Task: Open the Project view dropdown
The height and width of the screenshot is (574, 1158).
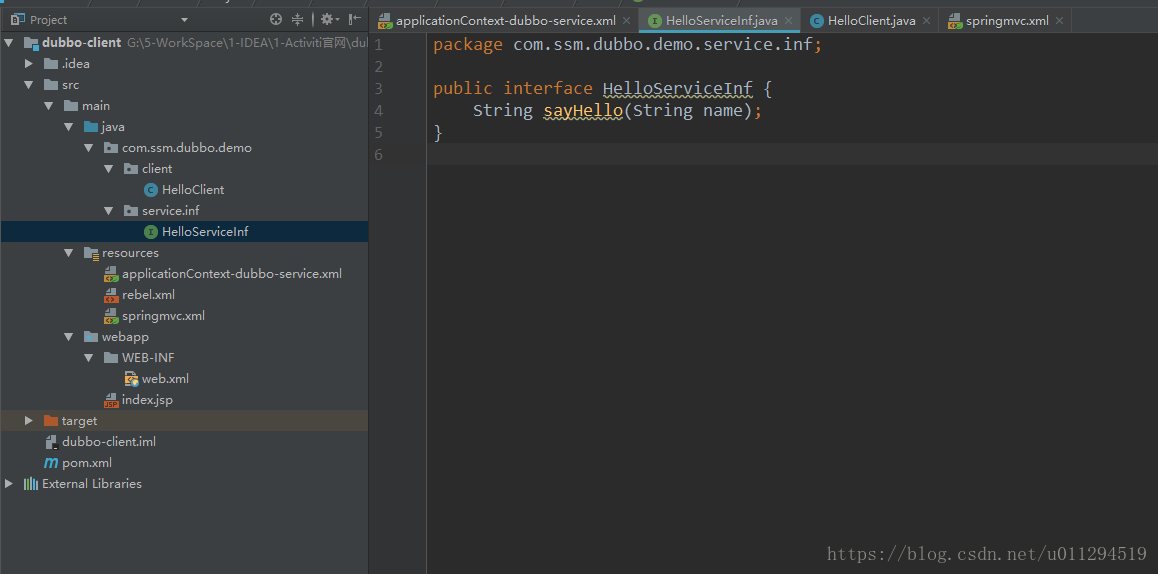Action: (x=185, y=20)
